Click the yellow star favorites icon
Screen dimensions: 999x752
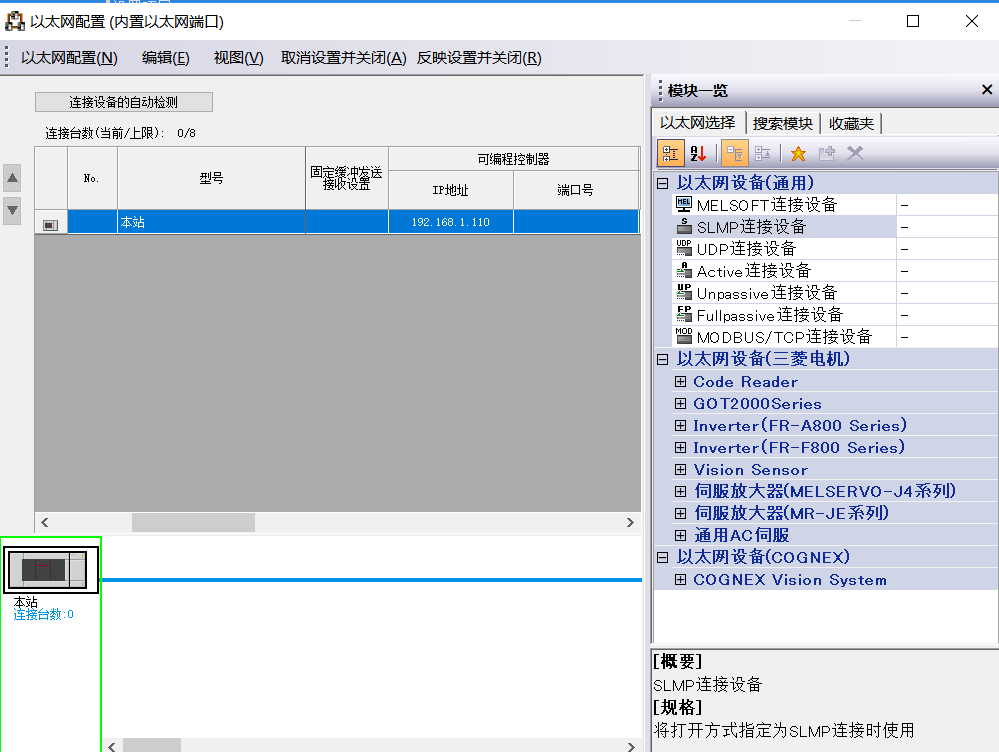coord(798,153)
